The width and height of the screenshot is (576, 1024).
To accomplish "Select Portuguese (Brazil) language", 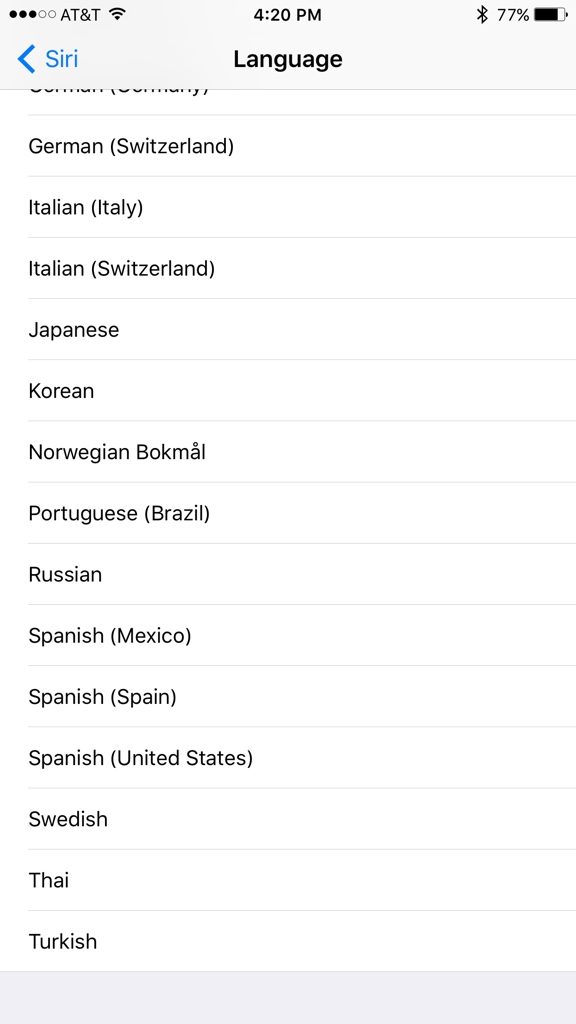I will point(288,513).
